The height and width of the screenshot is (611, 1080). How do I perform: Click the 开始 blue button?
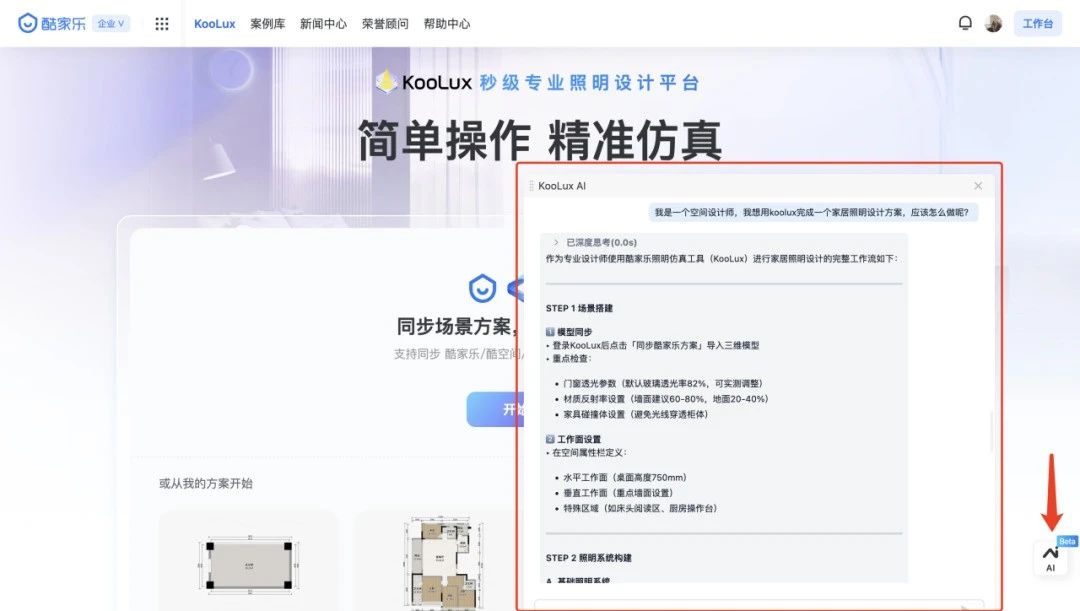[495, 409]
